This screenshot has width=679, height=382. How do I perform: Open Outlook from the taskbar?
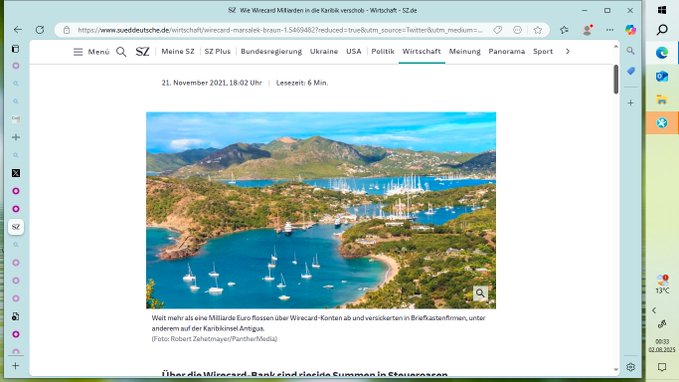coord(662,76)
